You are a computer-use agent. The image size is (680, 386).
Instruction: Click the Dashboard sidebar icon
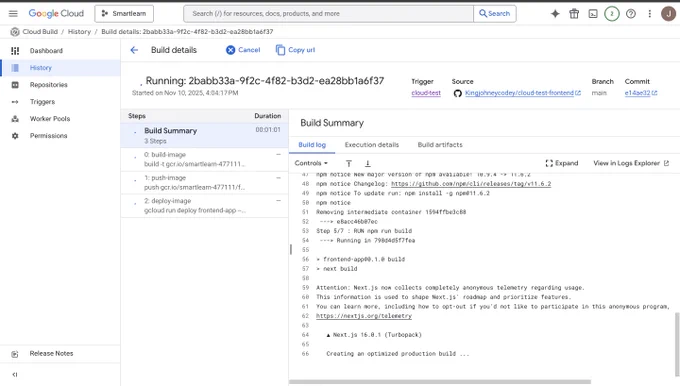pyautogui.click(x=15, y=51)
